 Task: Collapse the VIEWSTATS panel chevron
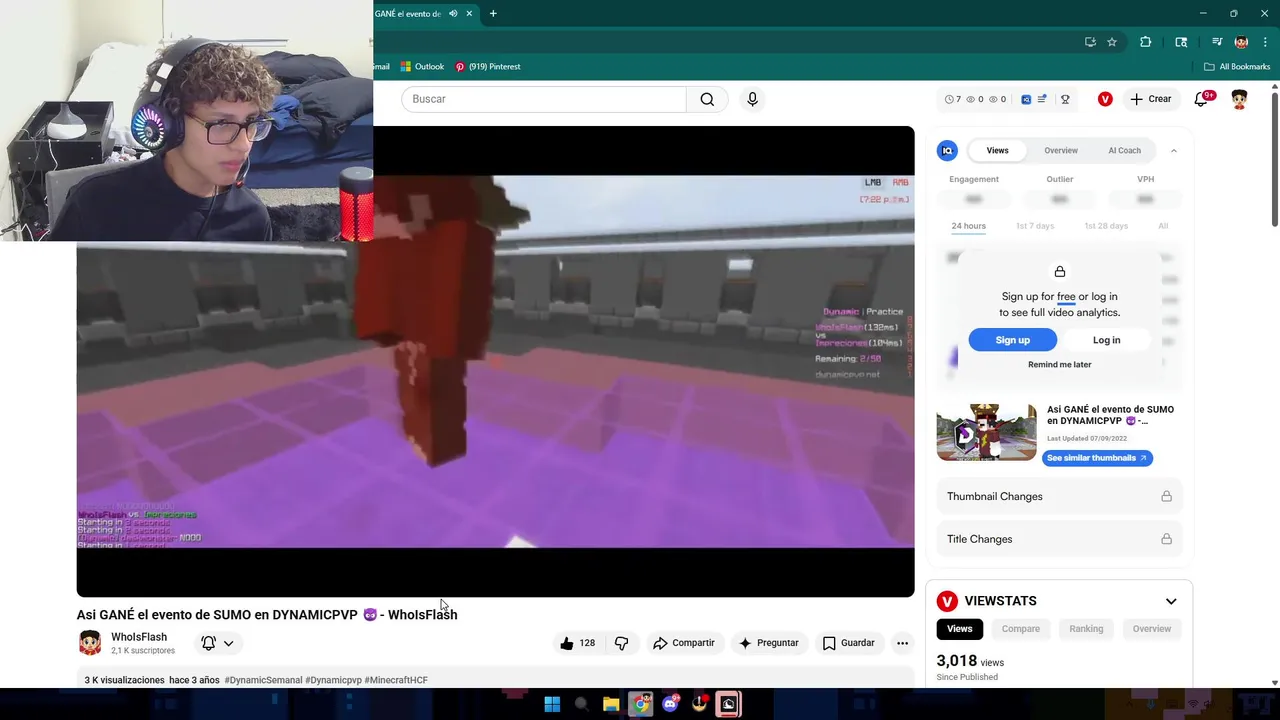pos(1171,601)
